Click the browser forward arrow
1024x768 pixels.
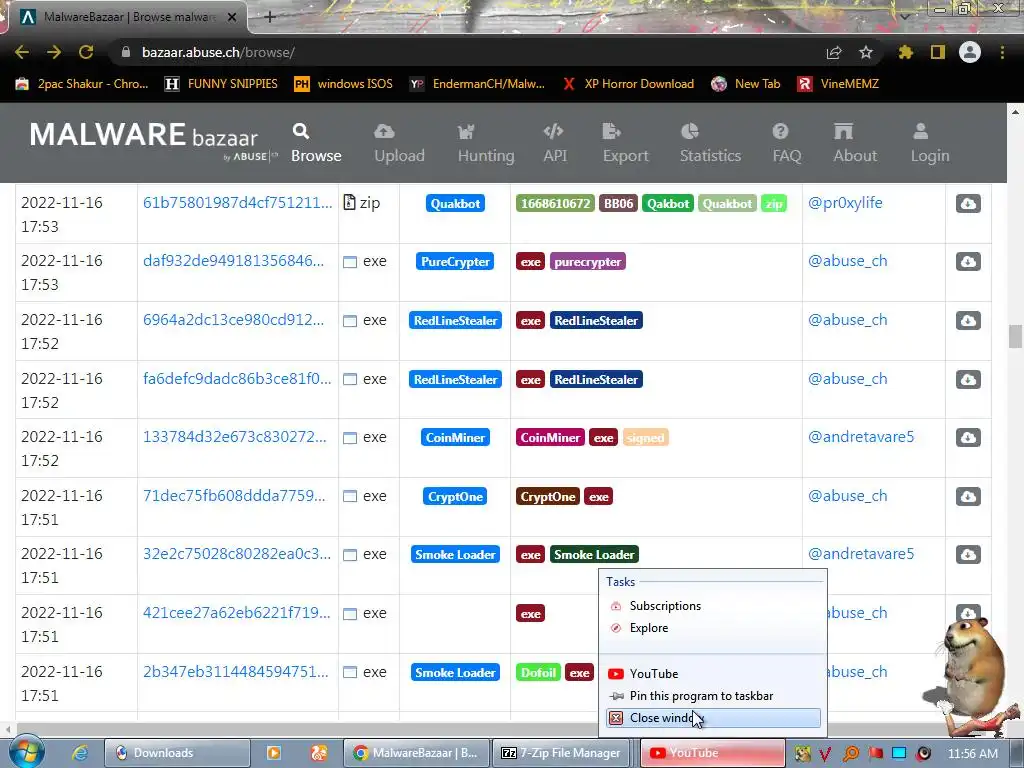pyautogui.click(x=54, y=52)
